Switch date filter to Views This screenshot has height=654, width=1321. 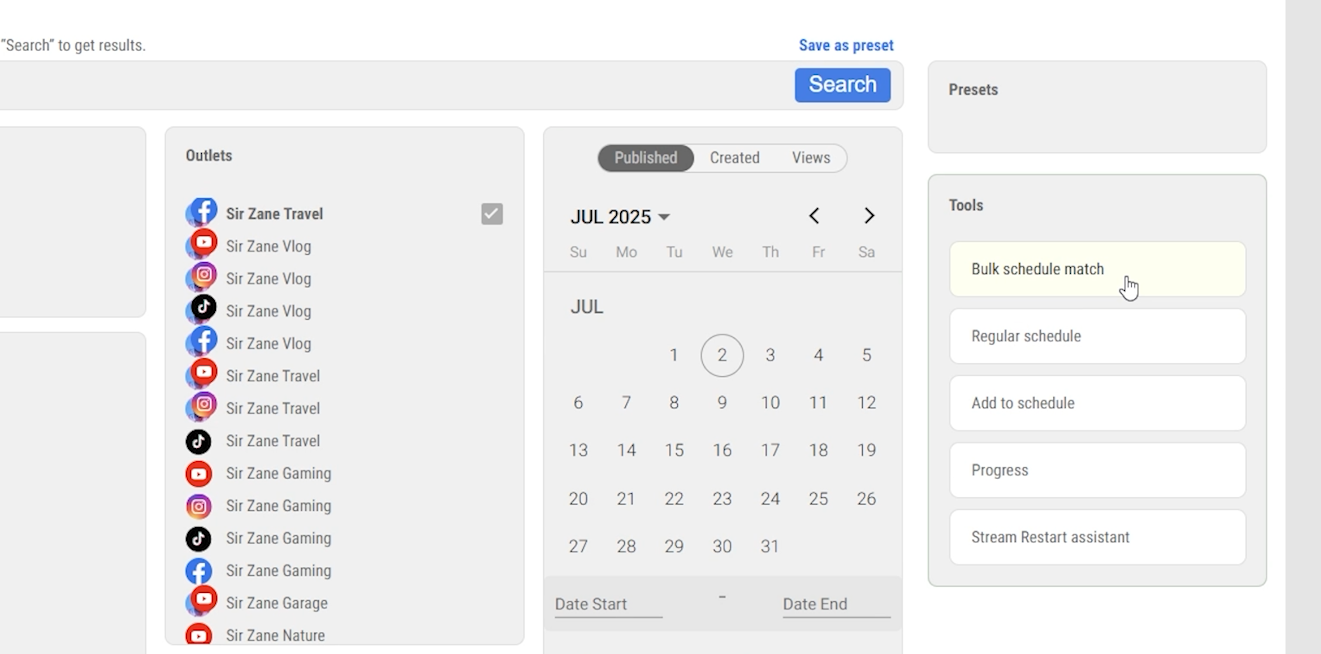(x=811, y=158)
